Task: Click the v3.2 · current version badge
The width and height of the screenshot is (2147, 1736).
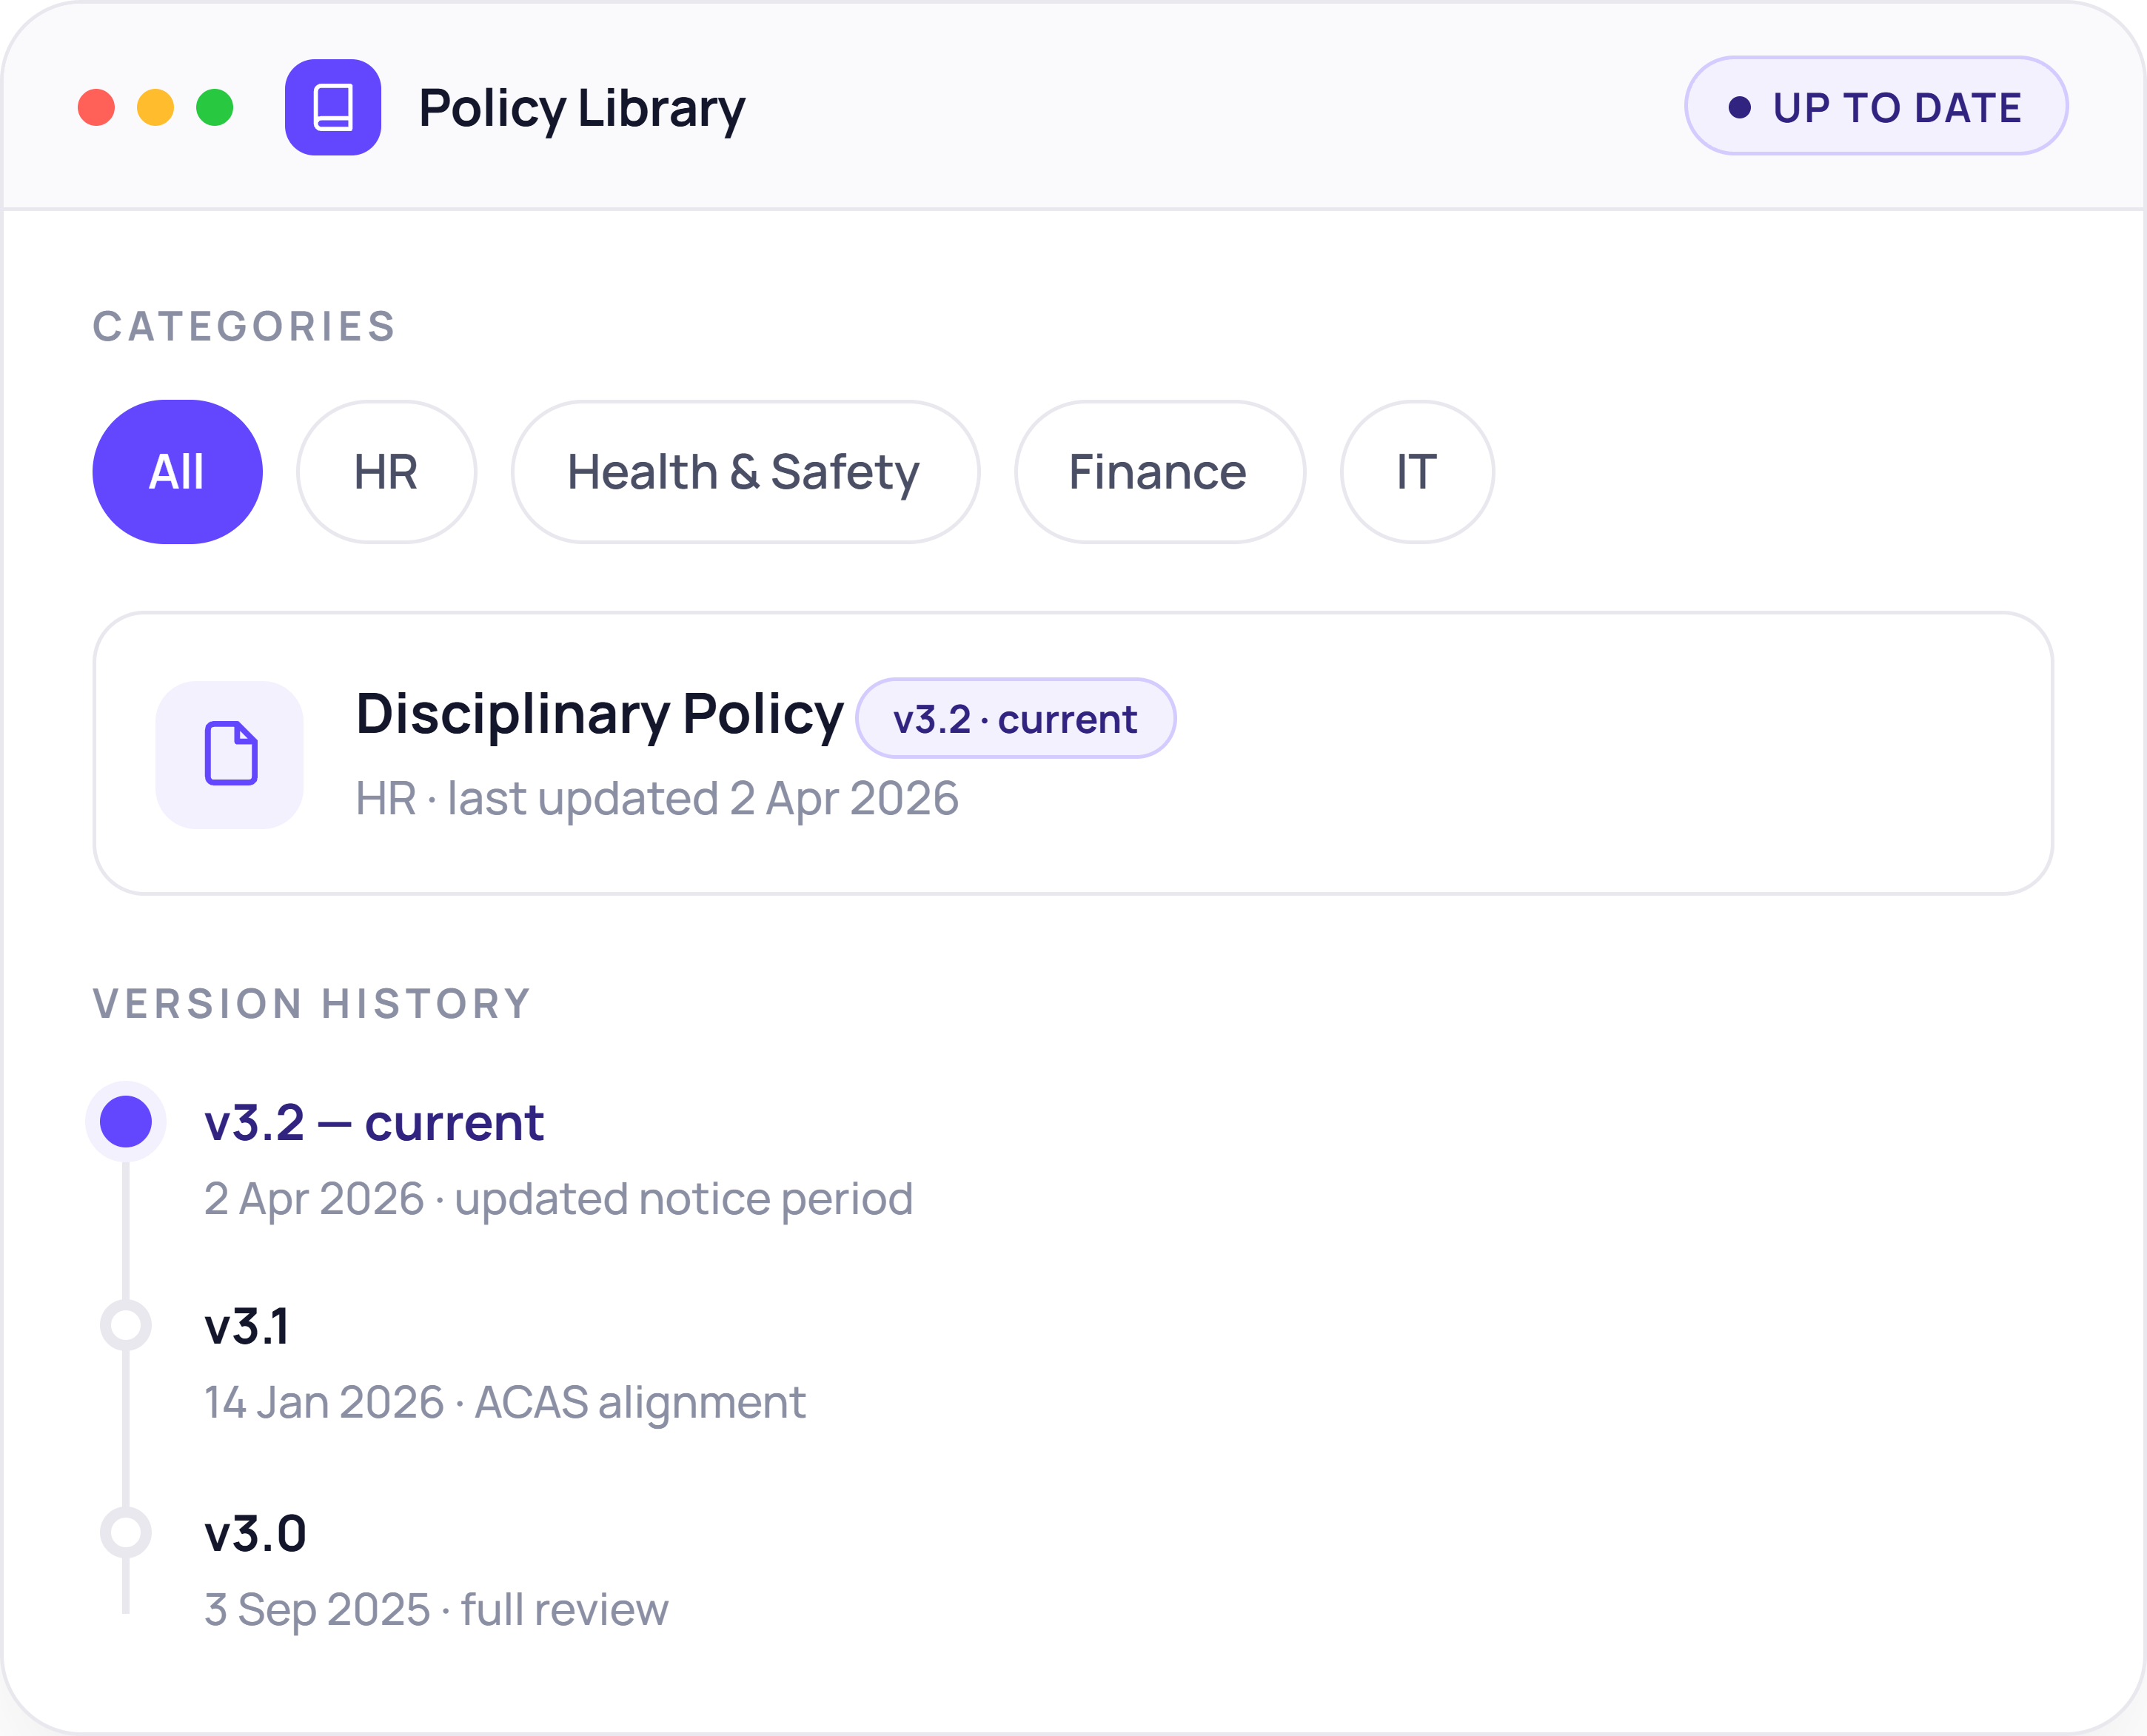Action: pyautogui.click(x=1016, y=718)
